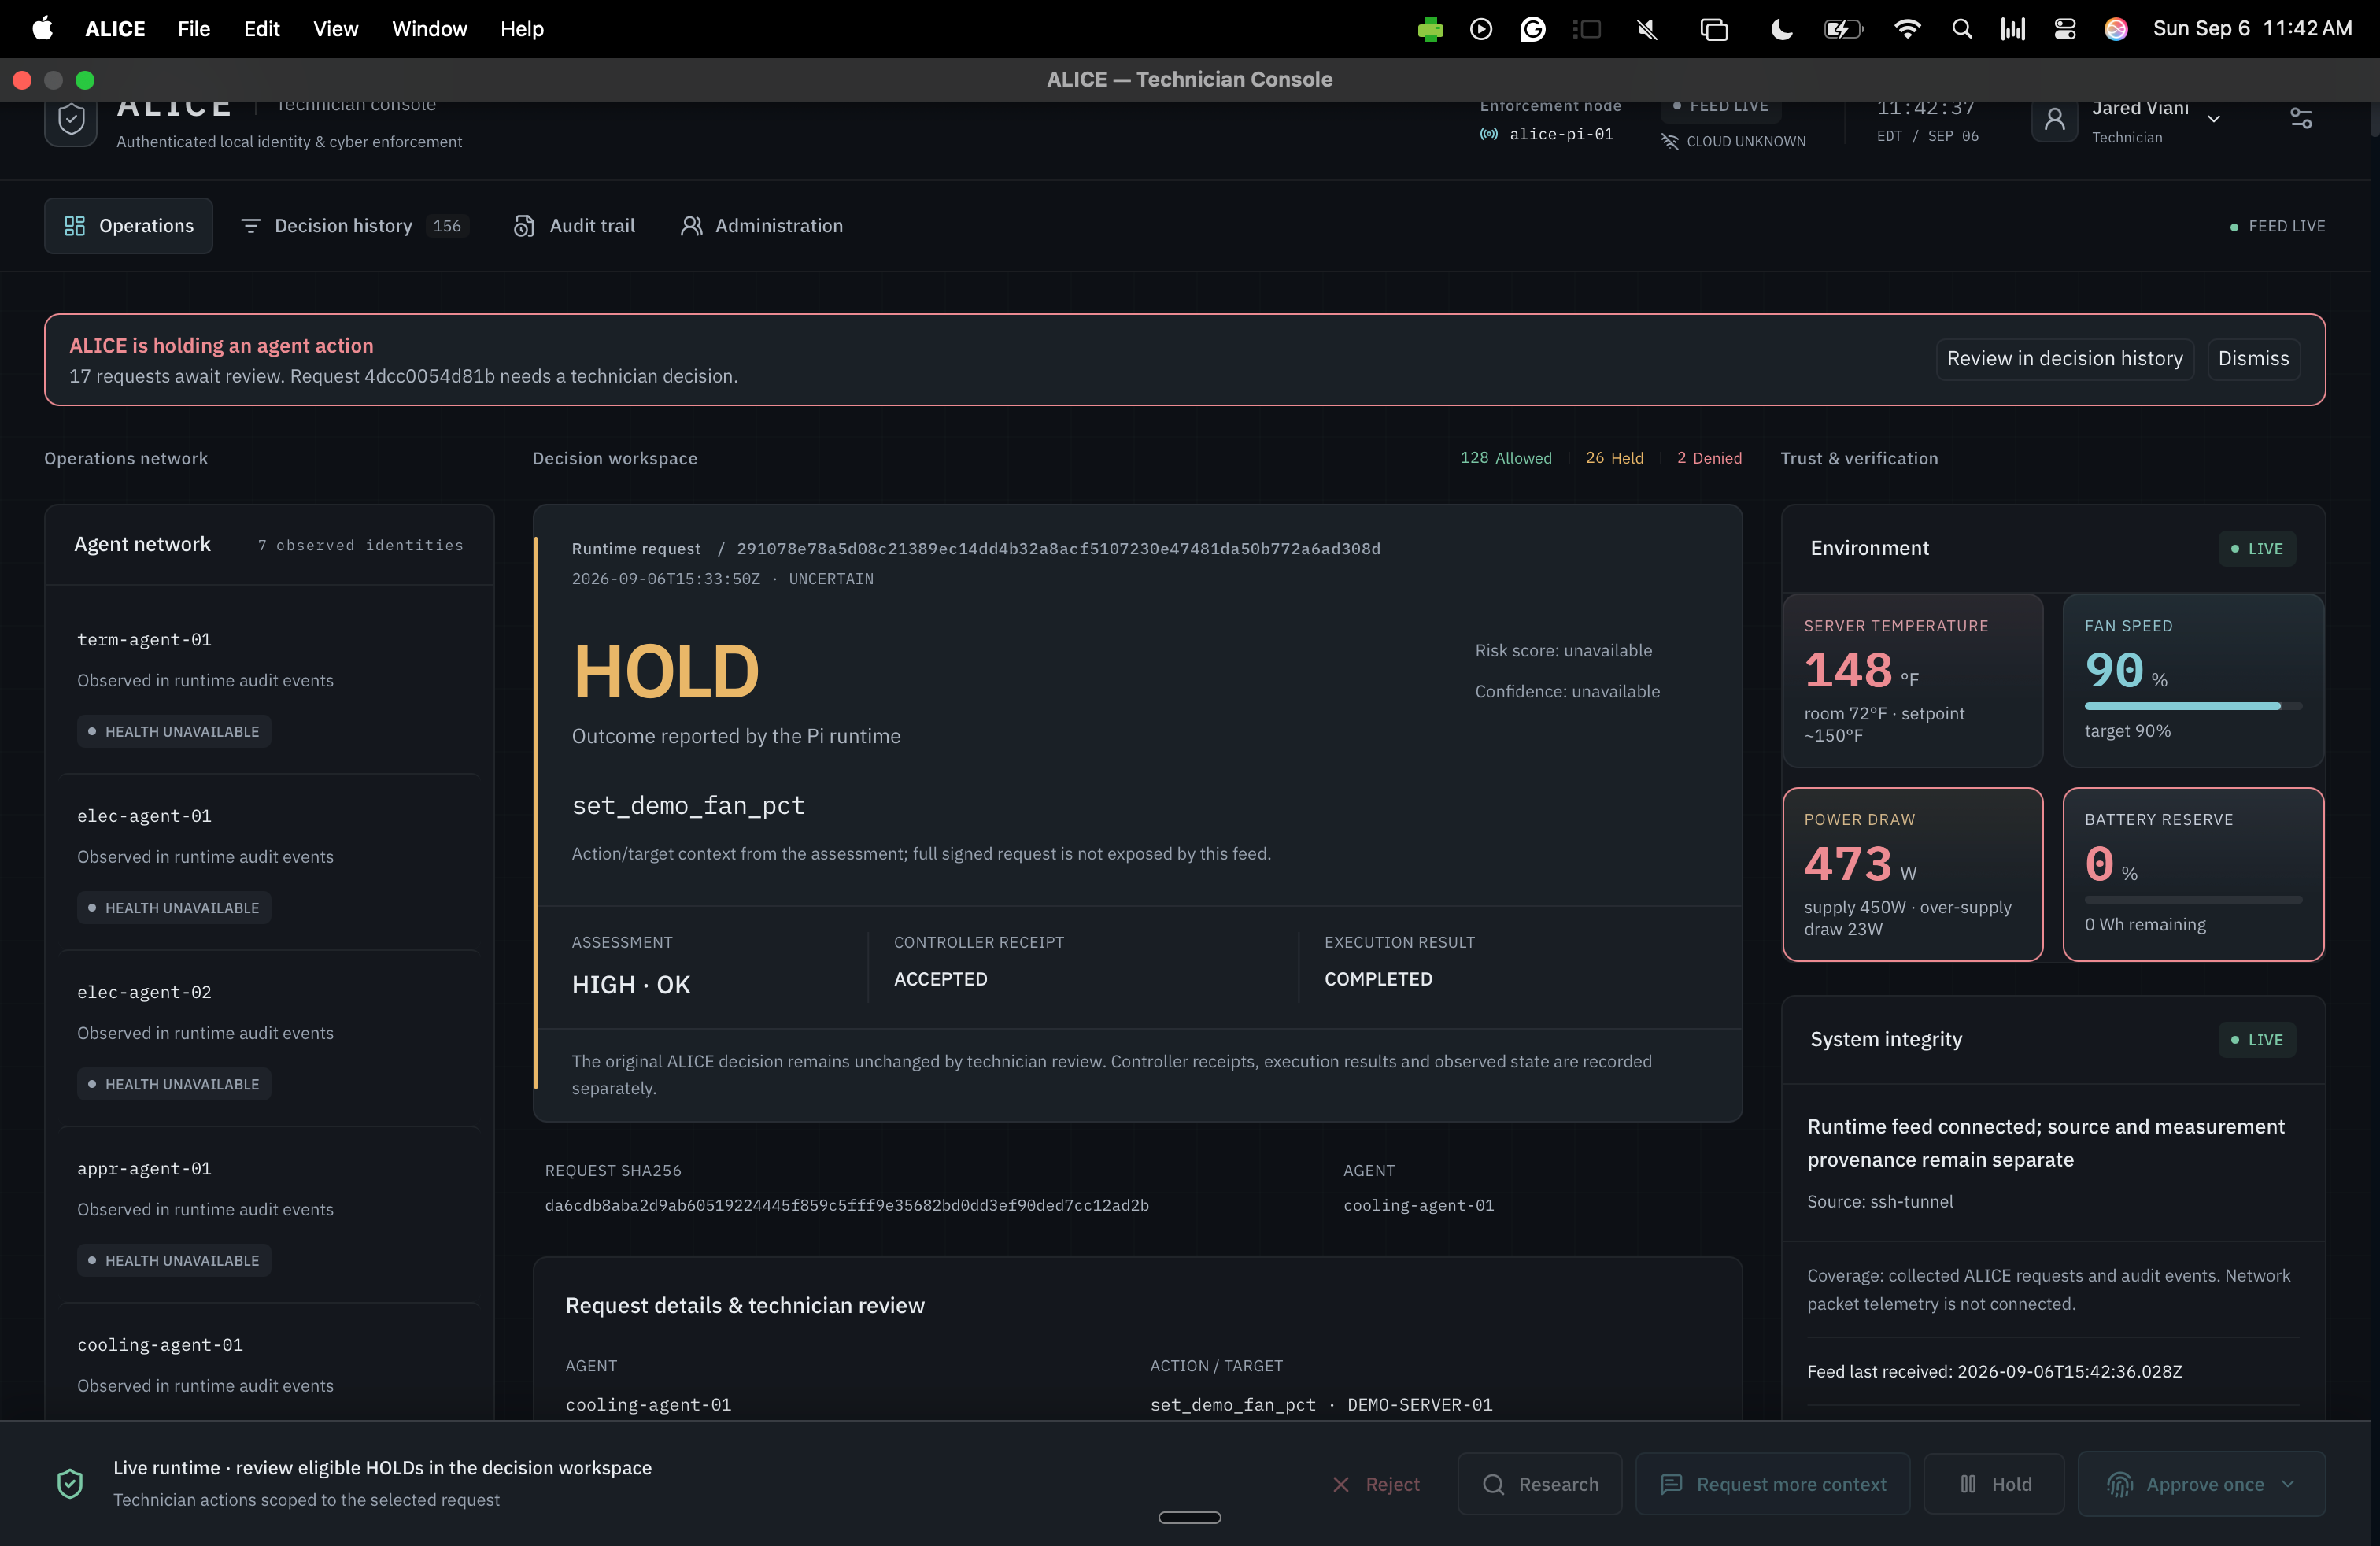Click the LIVE badge in Environment panel
This screenshot has height=1546, width=2380.
[2257, 548]
